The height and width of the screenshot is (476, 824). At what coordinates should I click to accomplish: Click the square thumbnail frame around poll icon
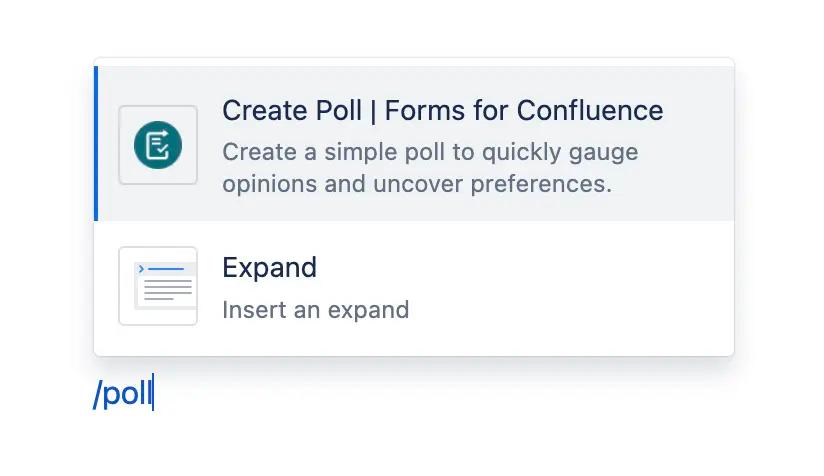(x=125, y=112)
